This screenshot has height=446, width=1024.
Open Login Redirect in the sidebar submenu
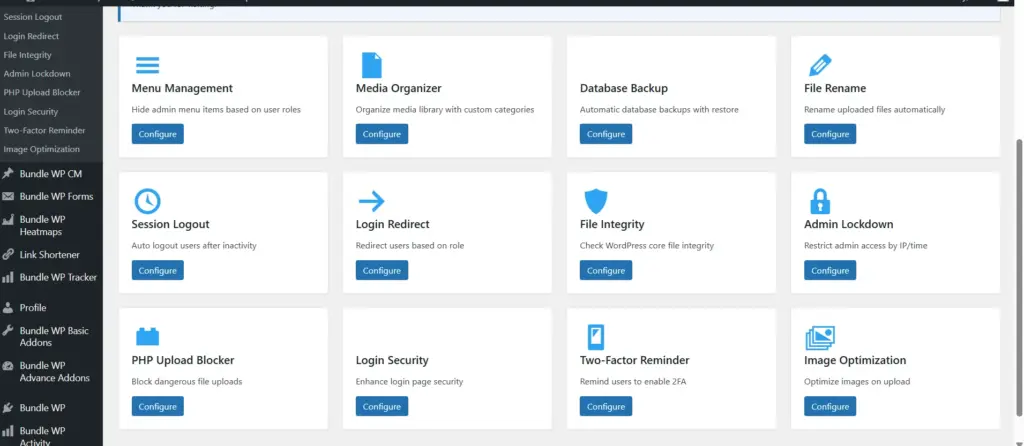point(31,36)
